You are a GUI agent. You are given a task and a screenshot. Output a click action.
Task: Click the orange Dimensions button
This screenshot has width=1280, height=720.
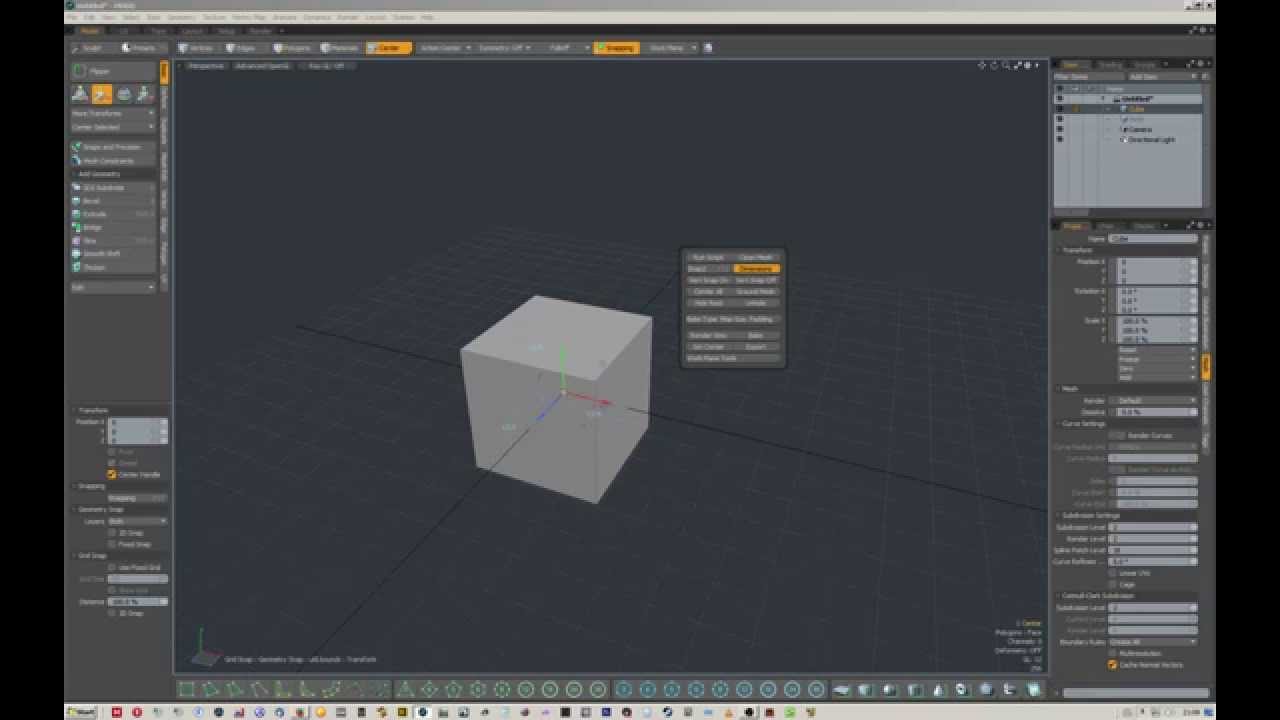click(756, 268)
